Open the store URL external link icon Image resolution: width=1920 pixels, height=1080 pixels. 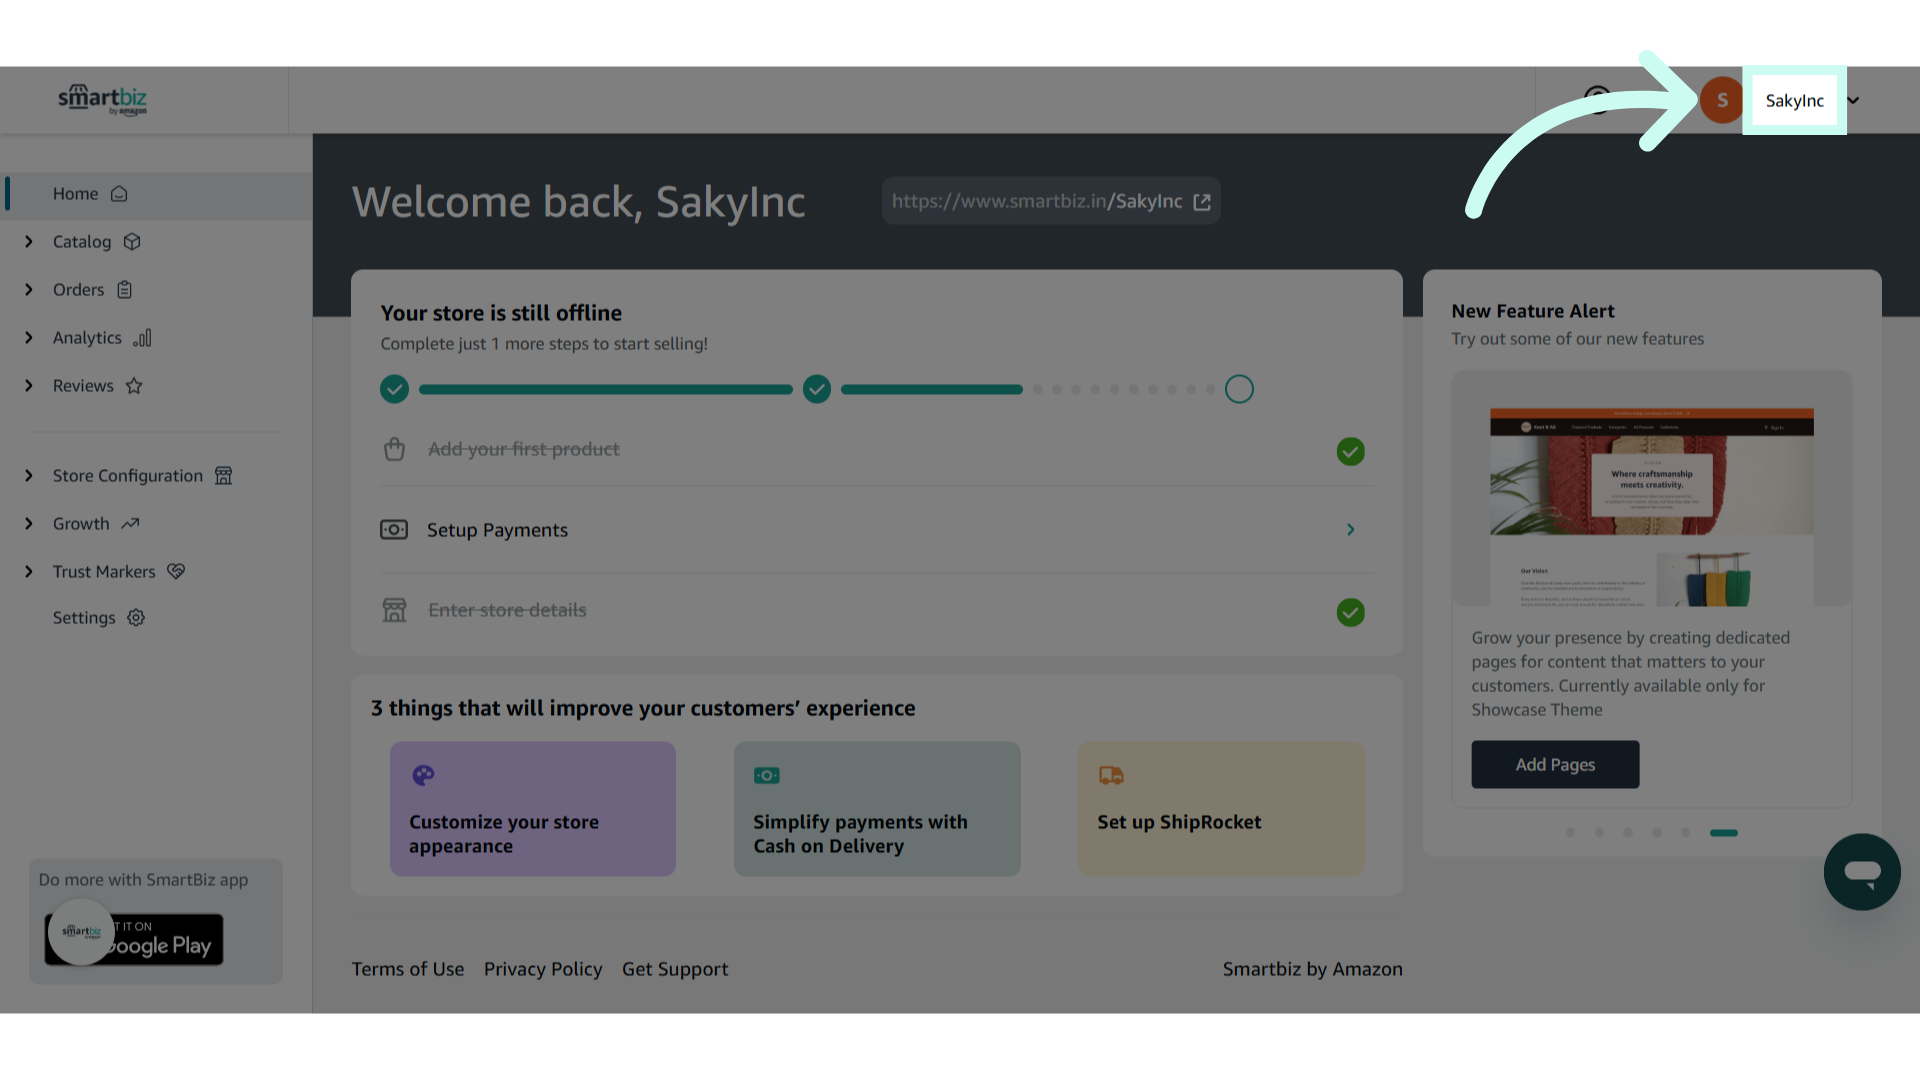[x=1202, y=202]
